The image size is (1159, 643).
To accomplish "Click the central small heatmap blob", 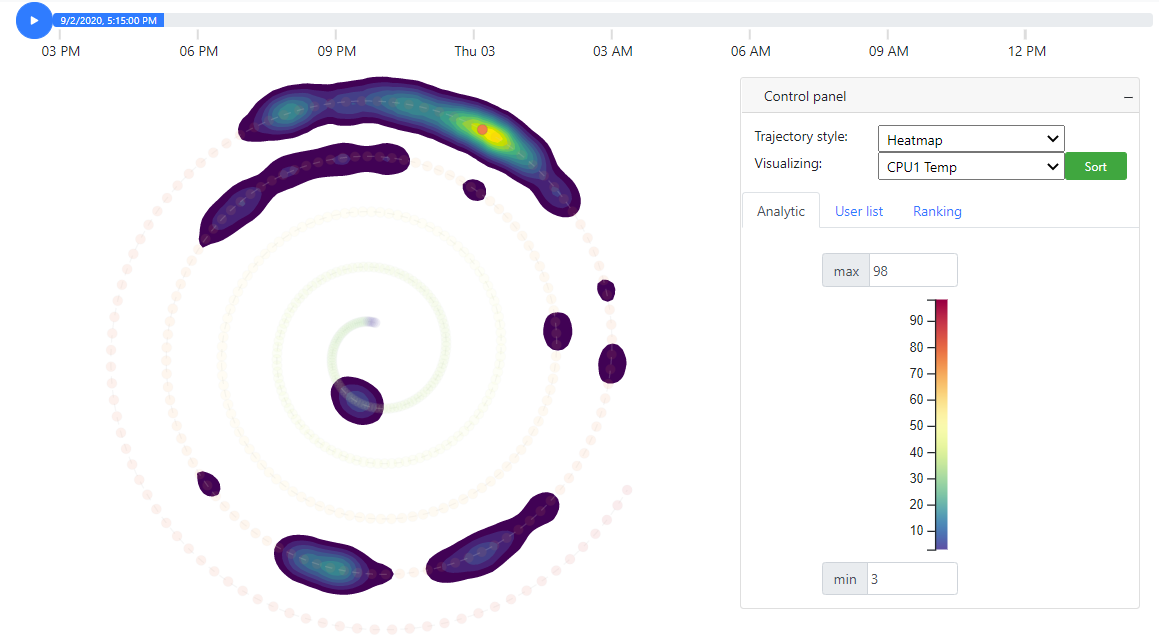I will point(357,400).
